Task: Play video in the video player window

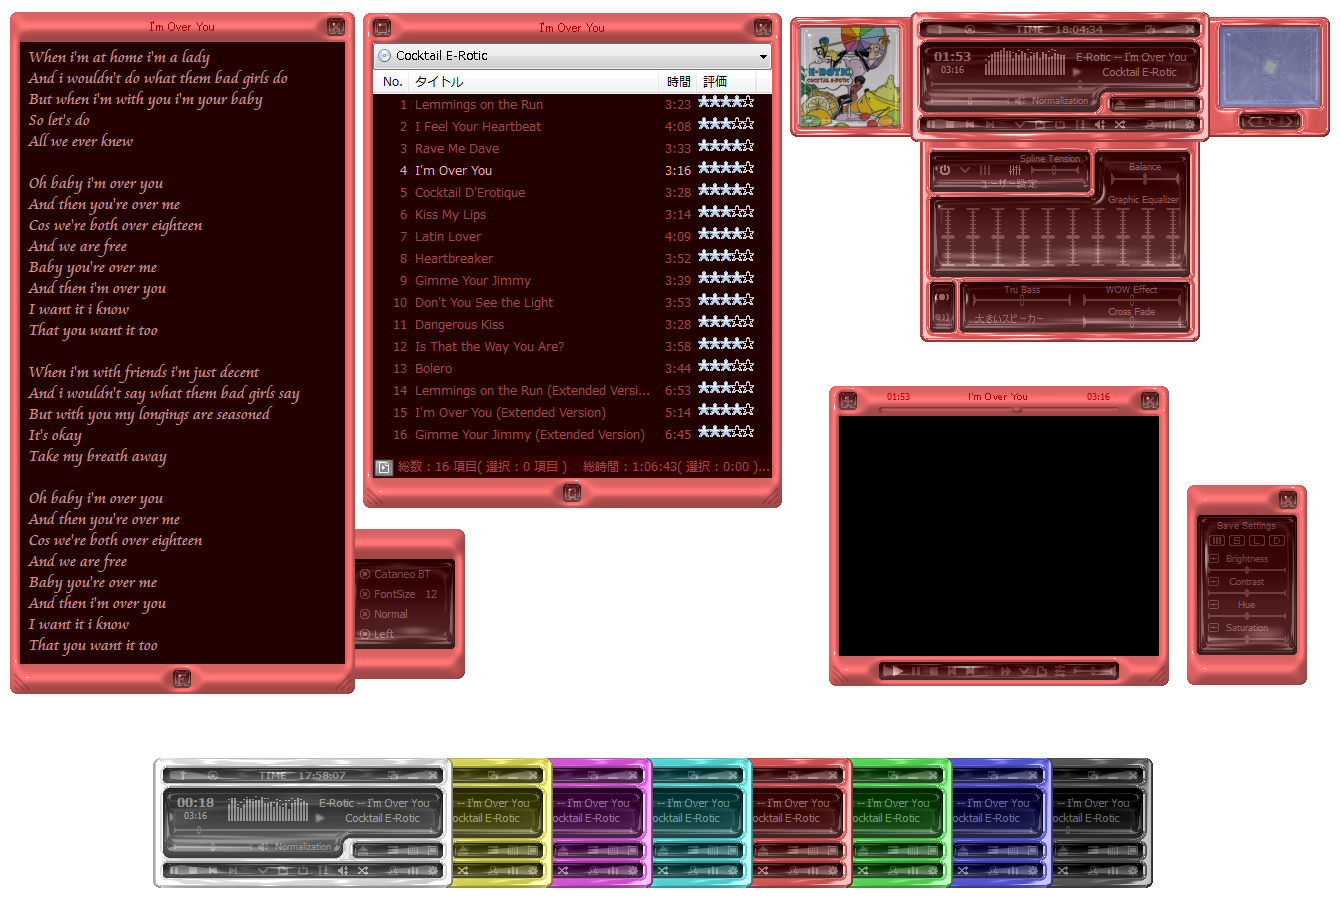Action: [897, 671]
